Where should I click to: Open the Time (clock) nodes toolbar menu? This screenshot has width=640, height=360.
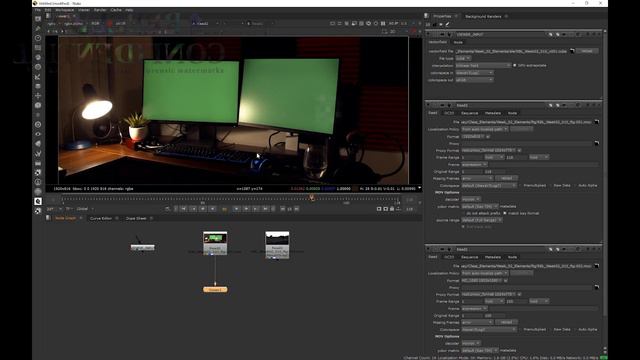tap(38, 38)
